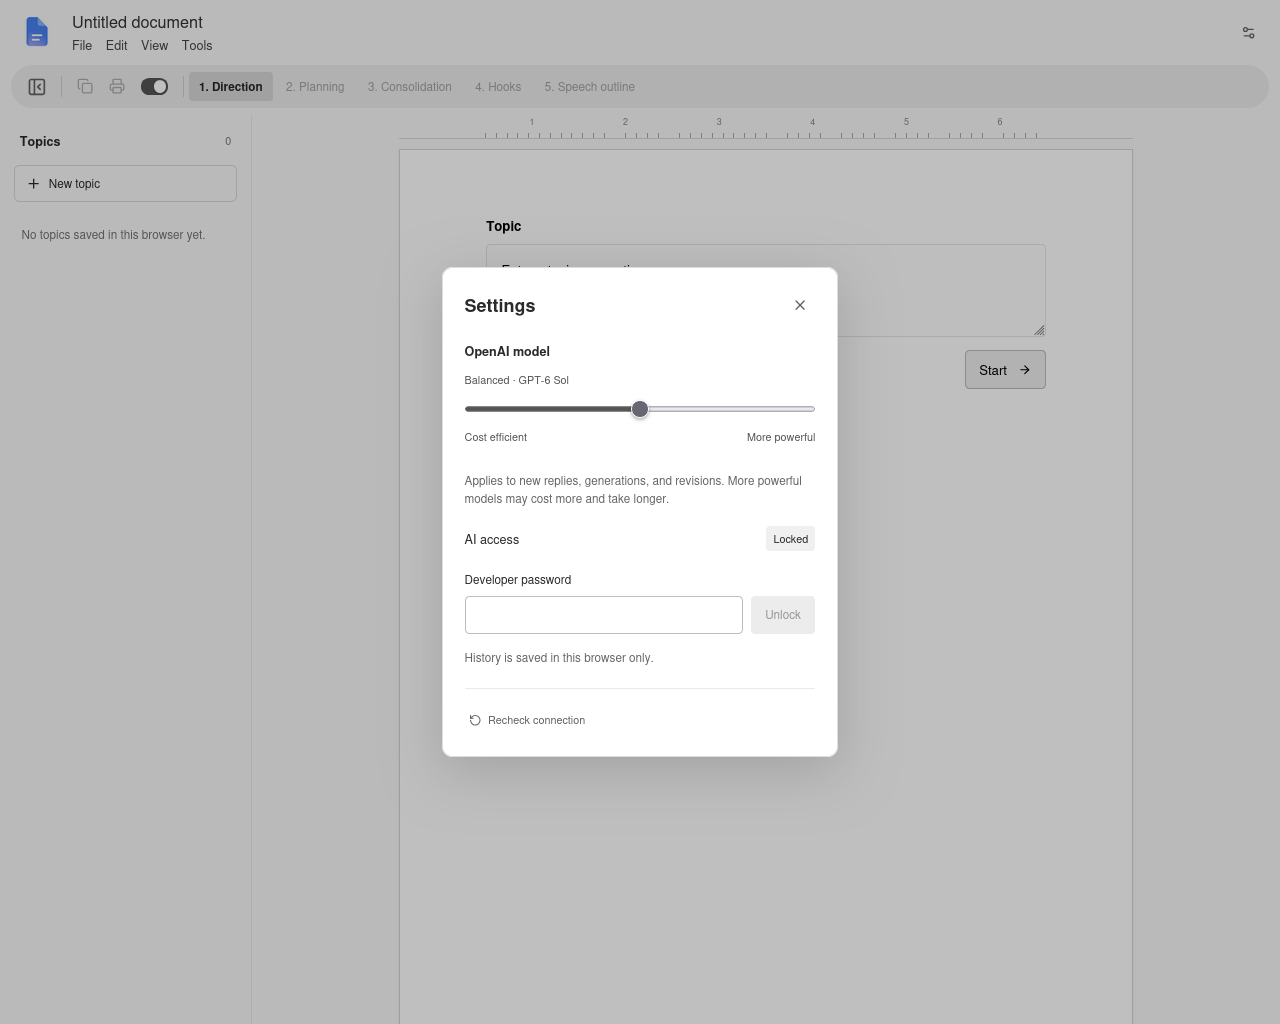
Task: Click the 'Cost efficient' label
Action: 496,437
